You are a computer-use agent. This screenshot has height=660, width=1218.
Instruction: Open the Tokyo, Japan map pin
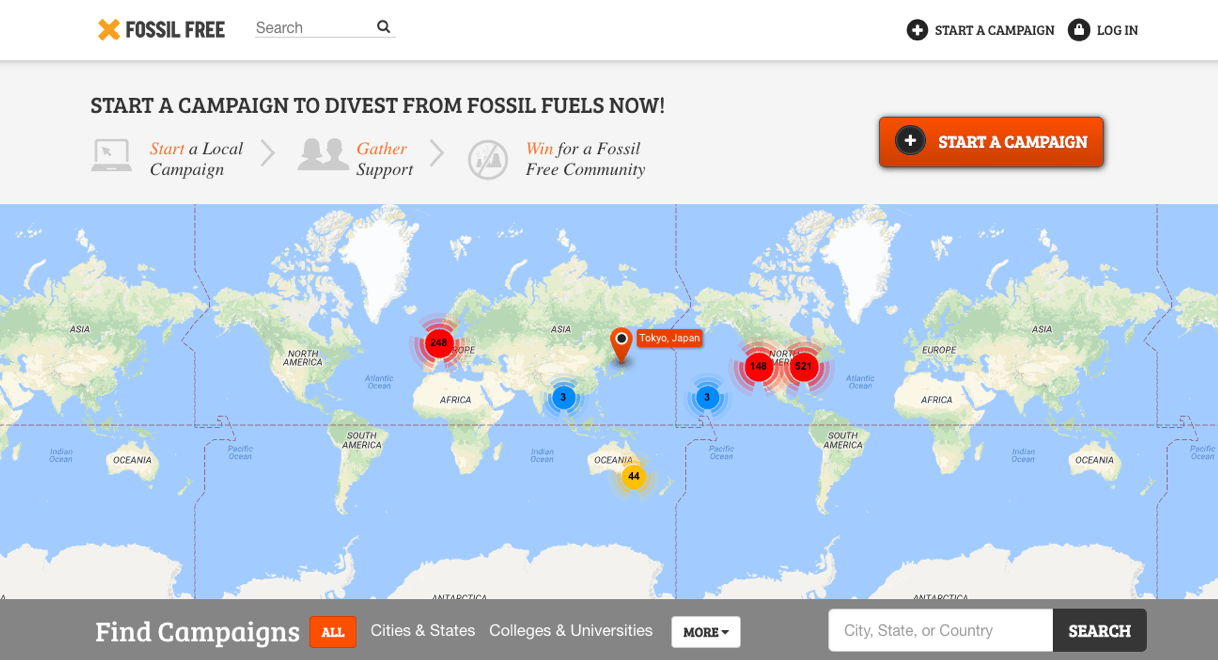[621, 343]
